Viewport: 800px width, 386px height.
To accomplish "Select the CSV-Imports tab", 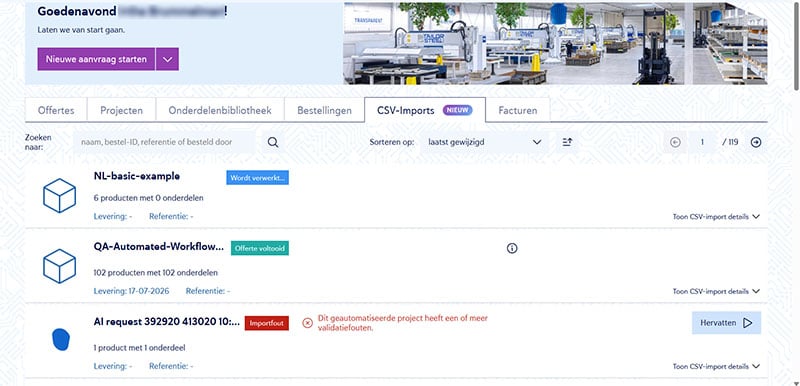I will 425,110.
